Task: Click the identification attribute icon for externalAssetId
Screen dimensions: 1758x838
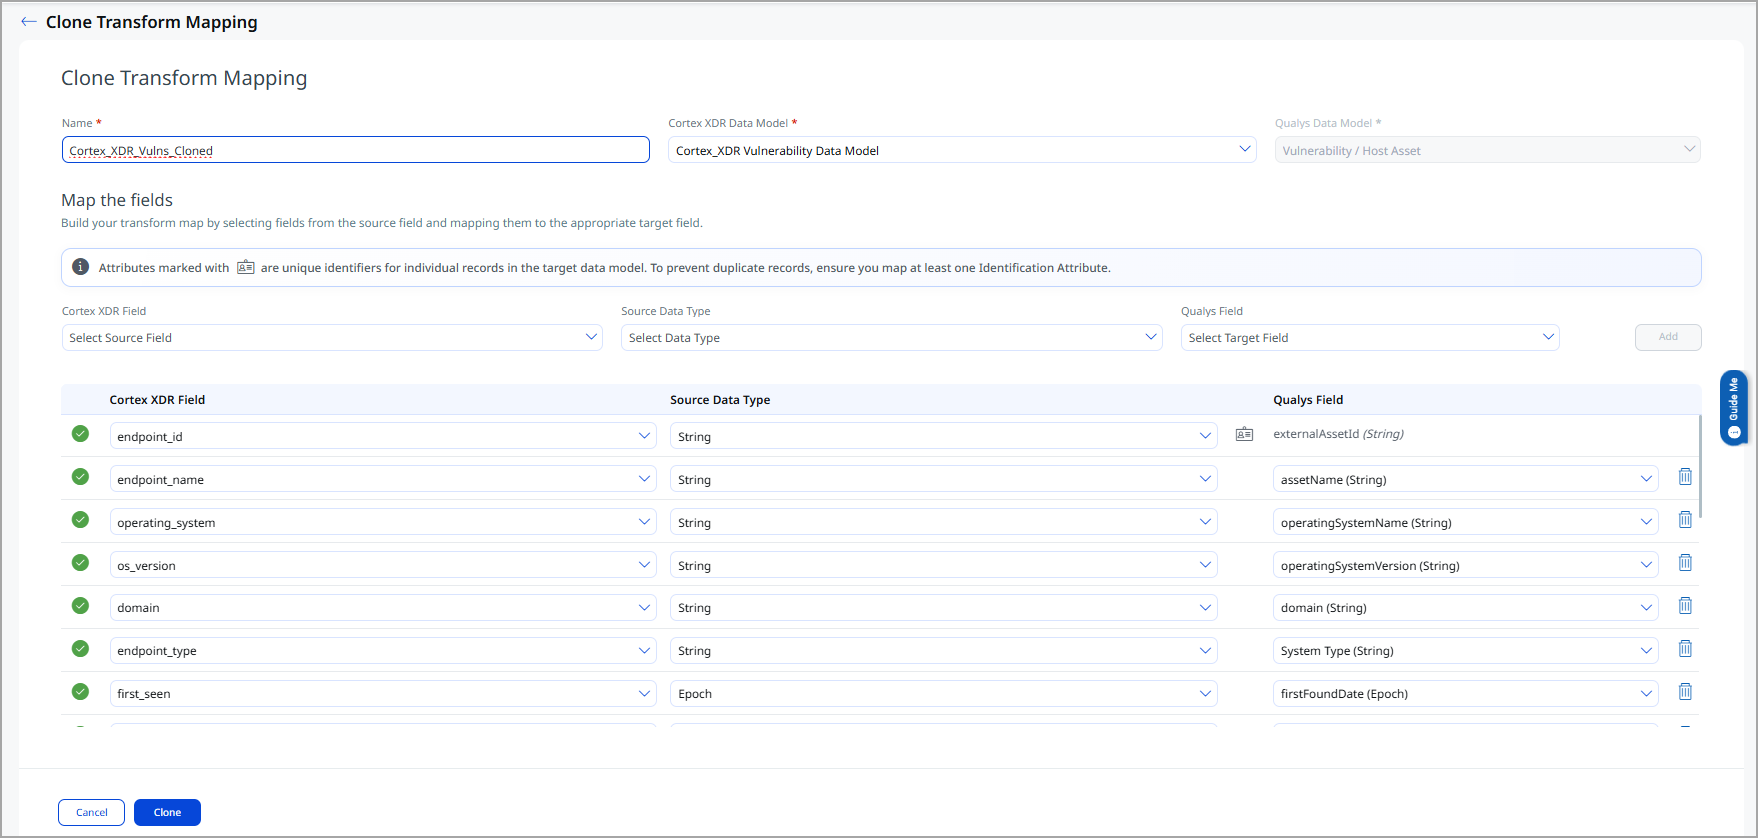Action: pyautogui.click(x=1244, y=434)
